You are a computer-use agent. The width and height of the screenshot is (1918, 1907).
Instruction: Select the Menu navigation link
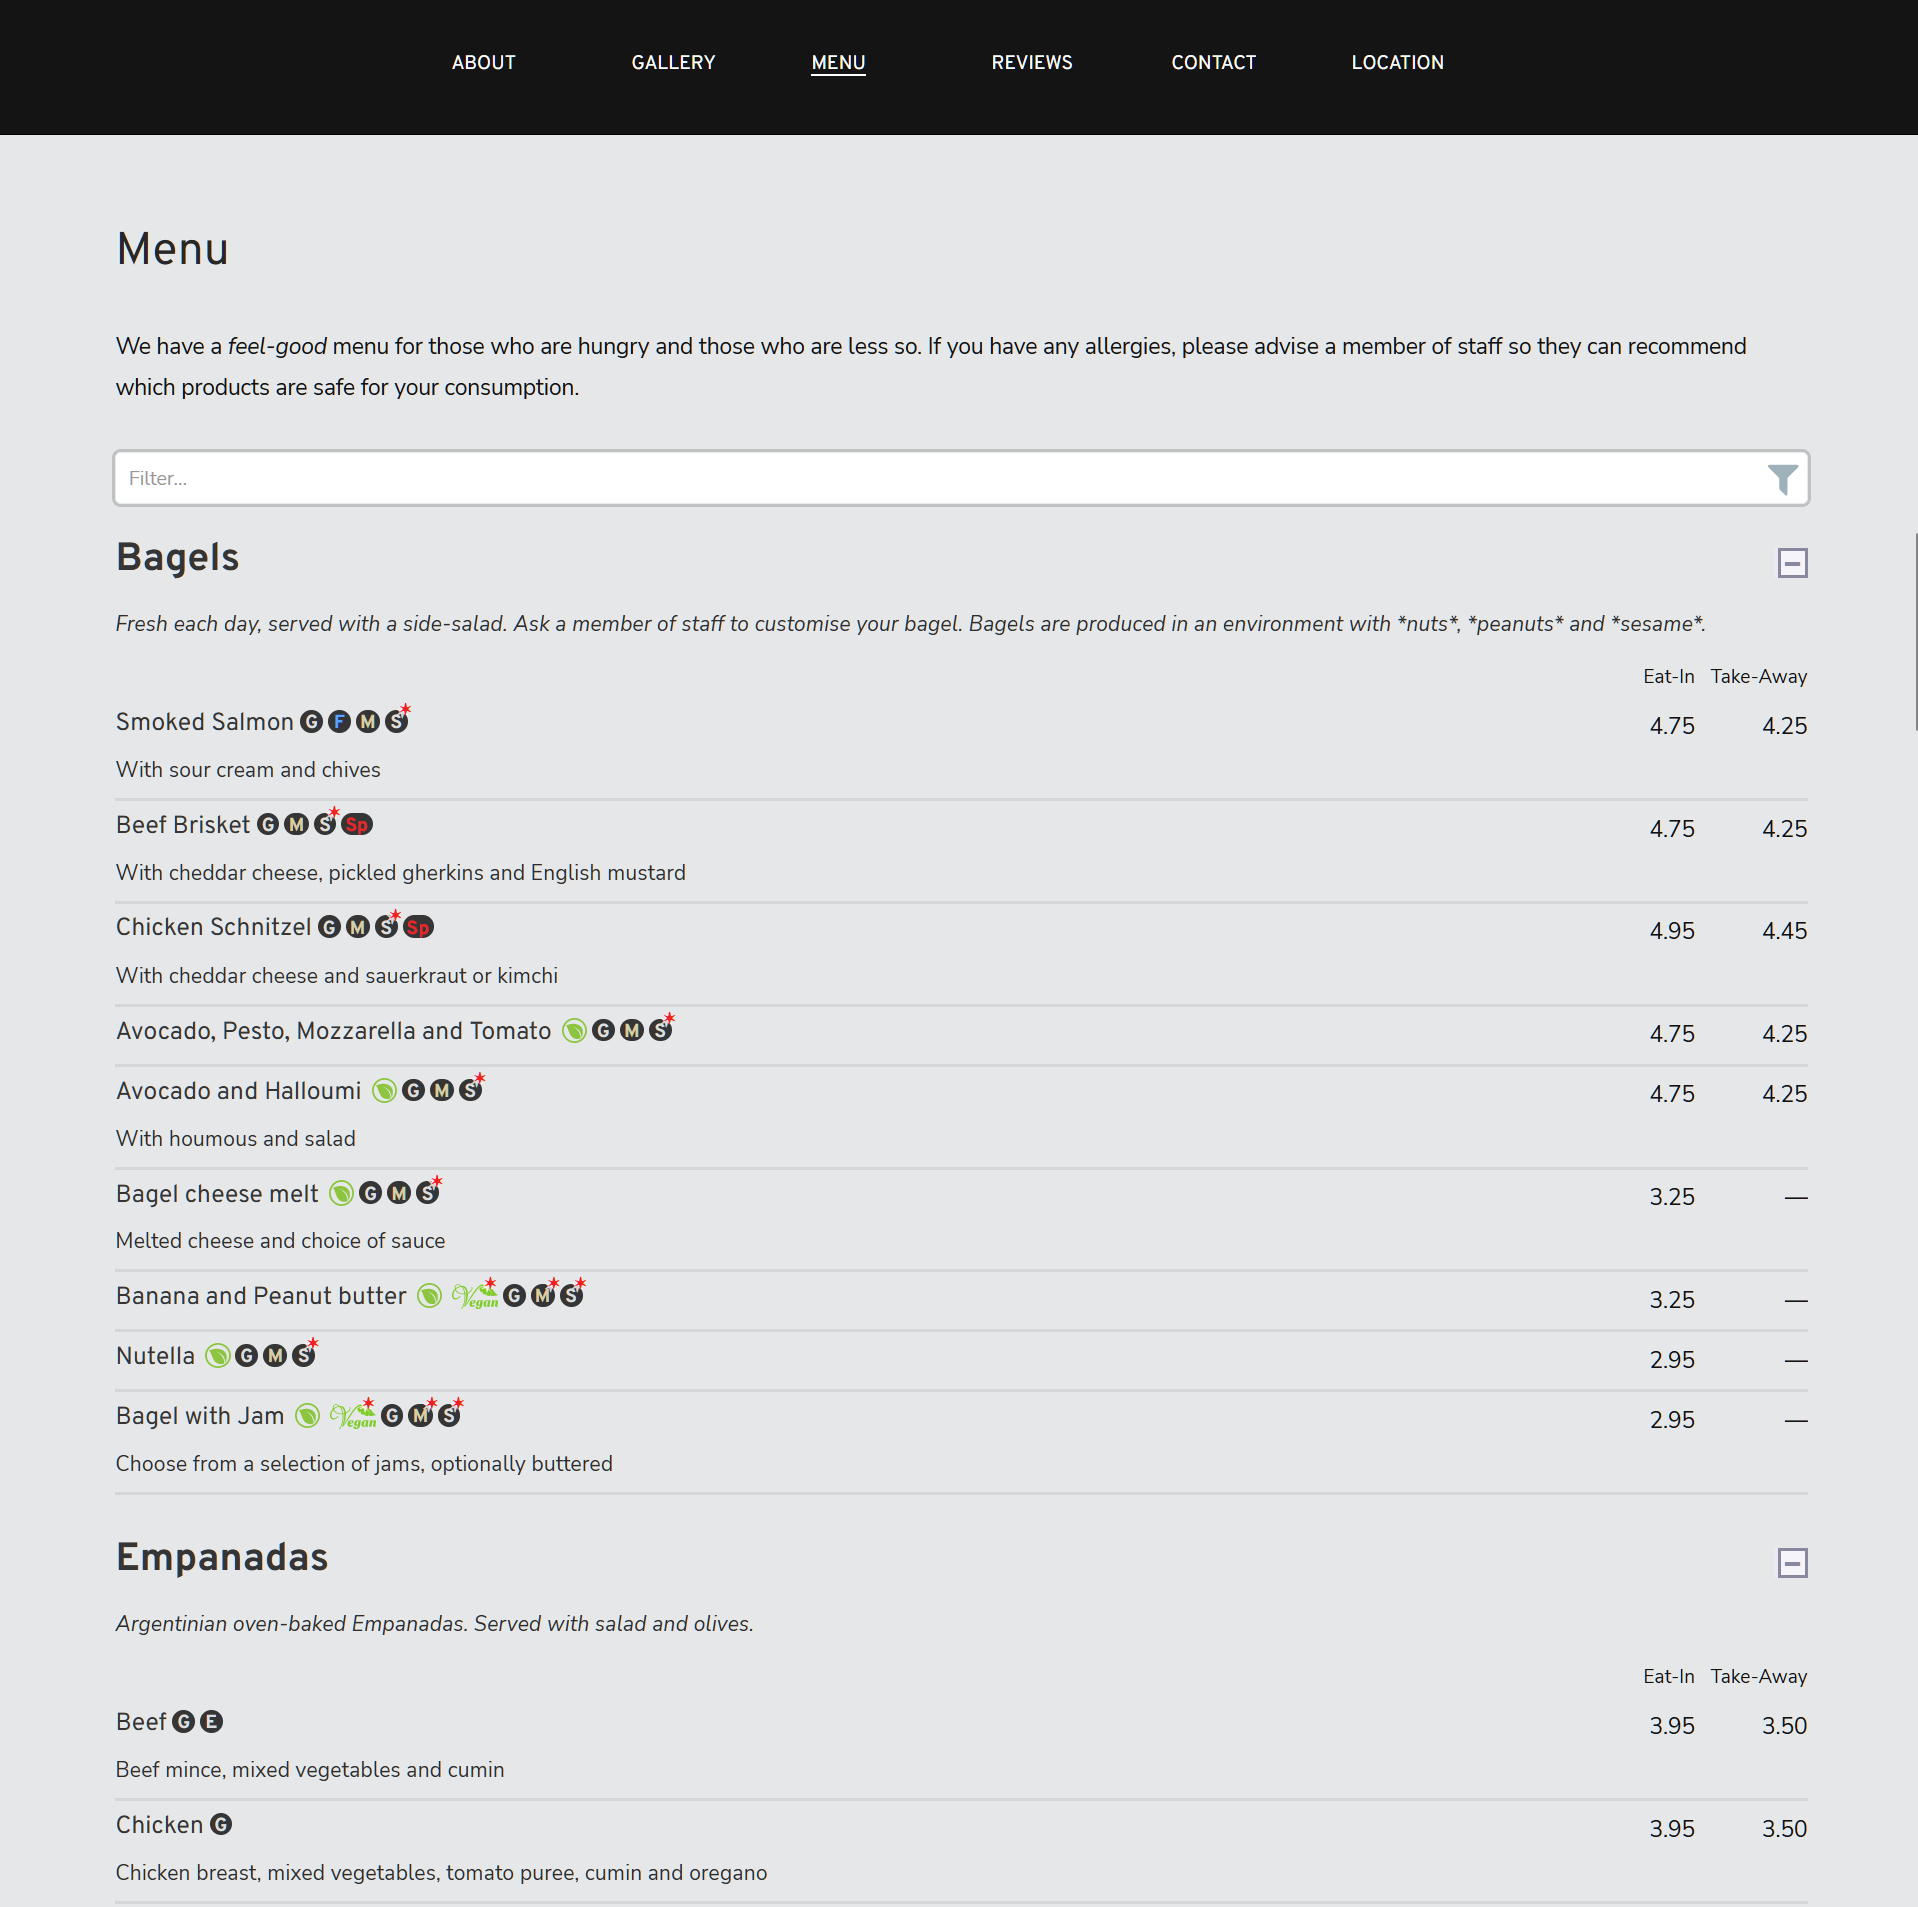pyautogui.click(x=838, y=63)
